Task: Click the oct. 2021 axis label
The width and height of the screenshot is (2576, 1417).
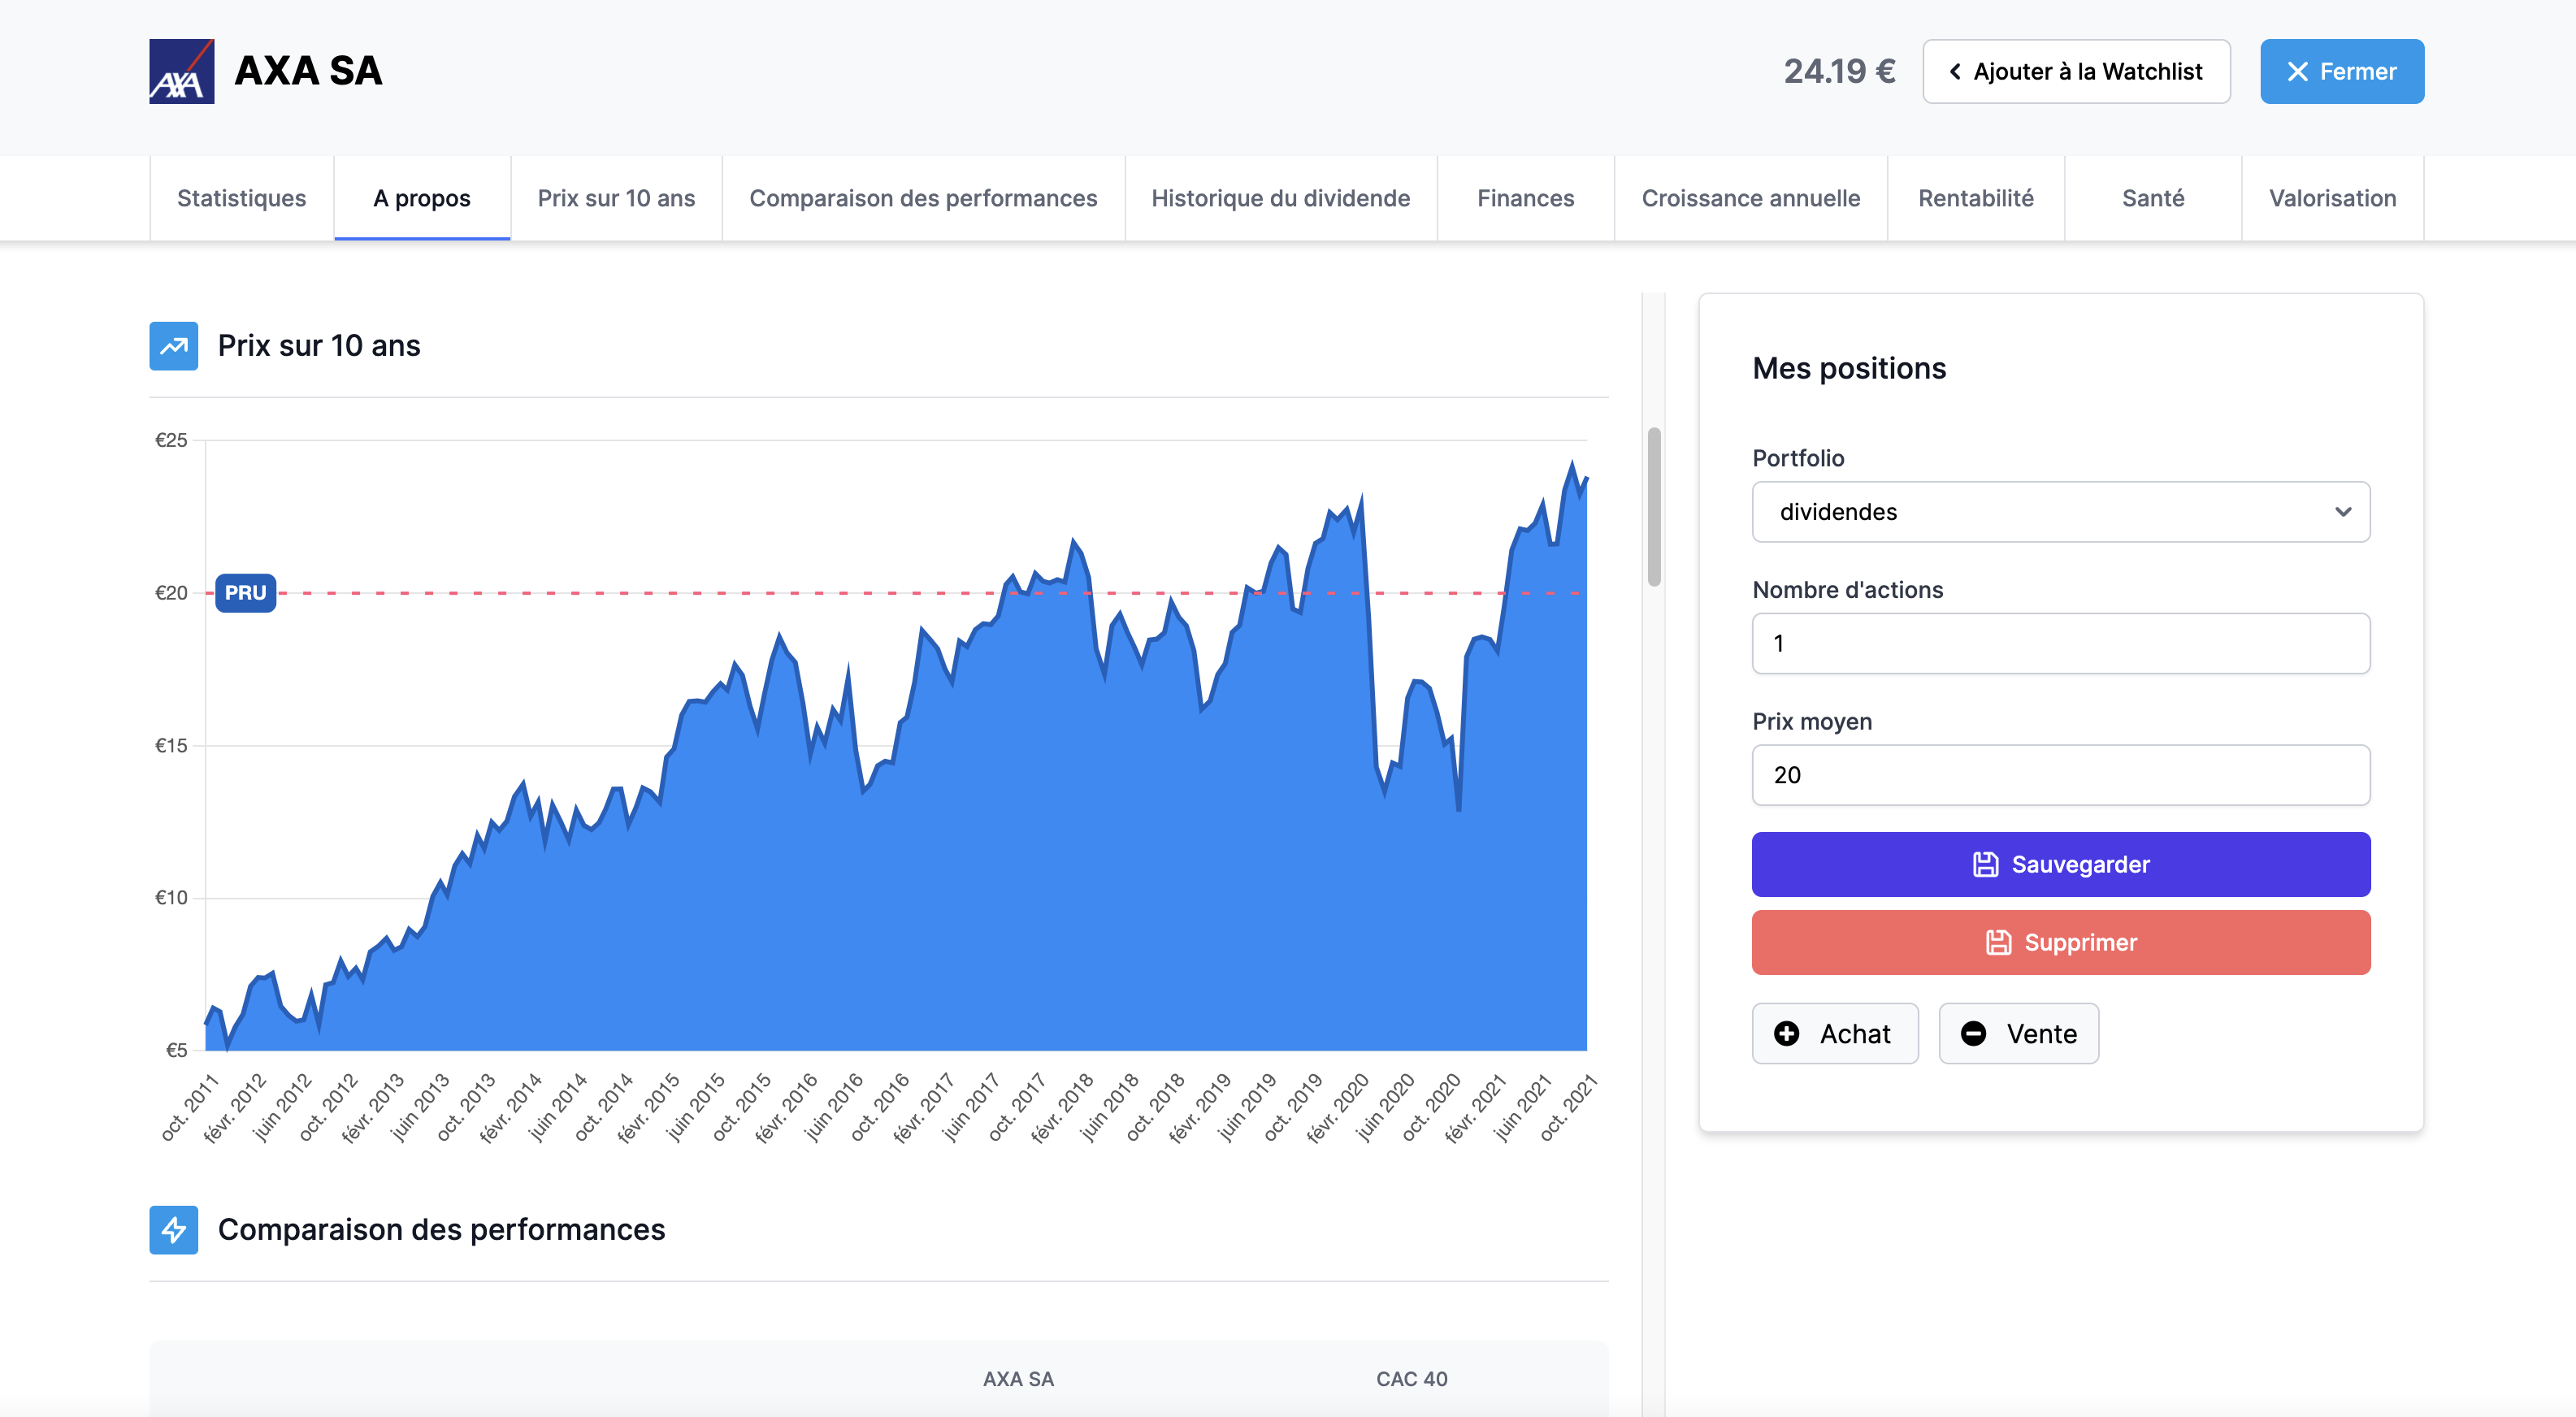Action: coord(1568,1107)
